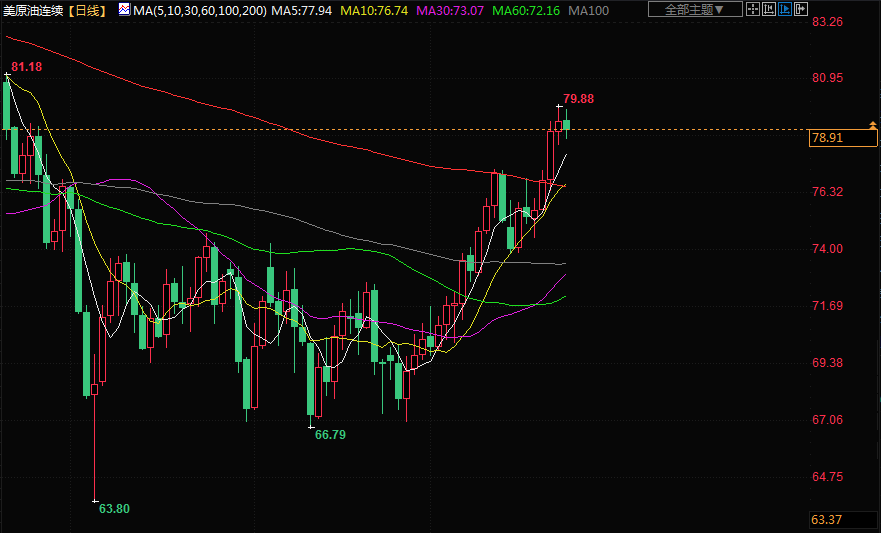Open the 全部主题 dropdown

coord(694,10)
